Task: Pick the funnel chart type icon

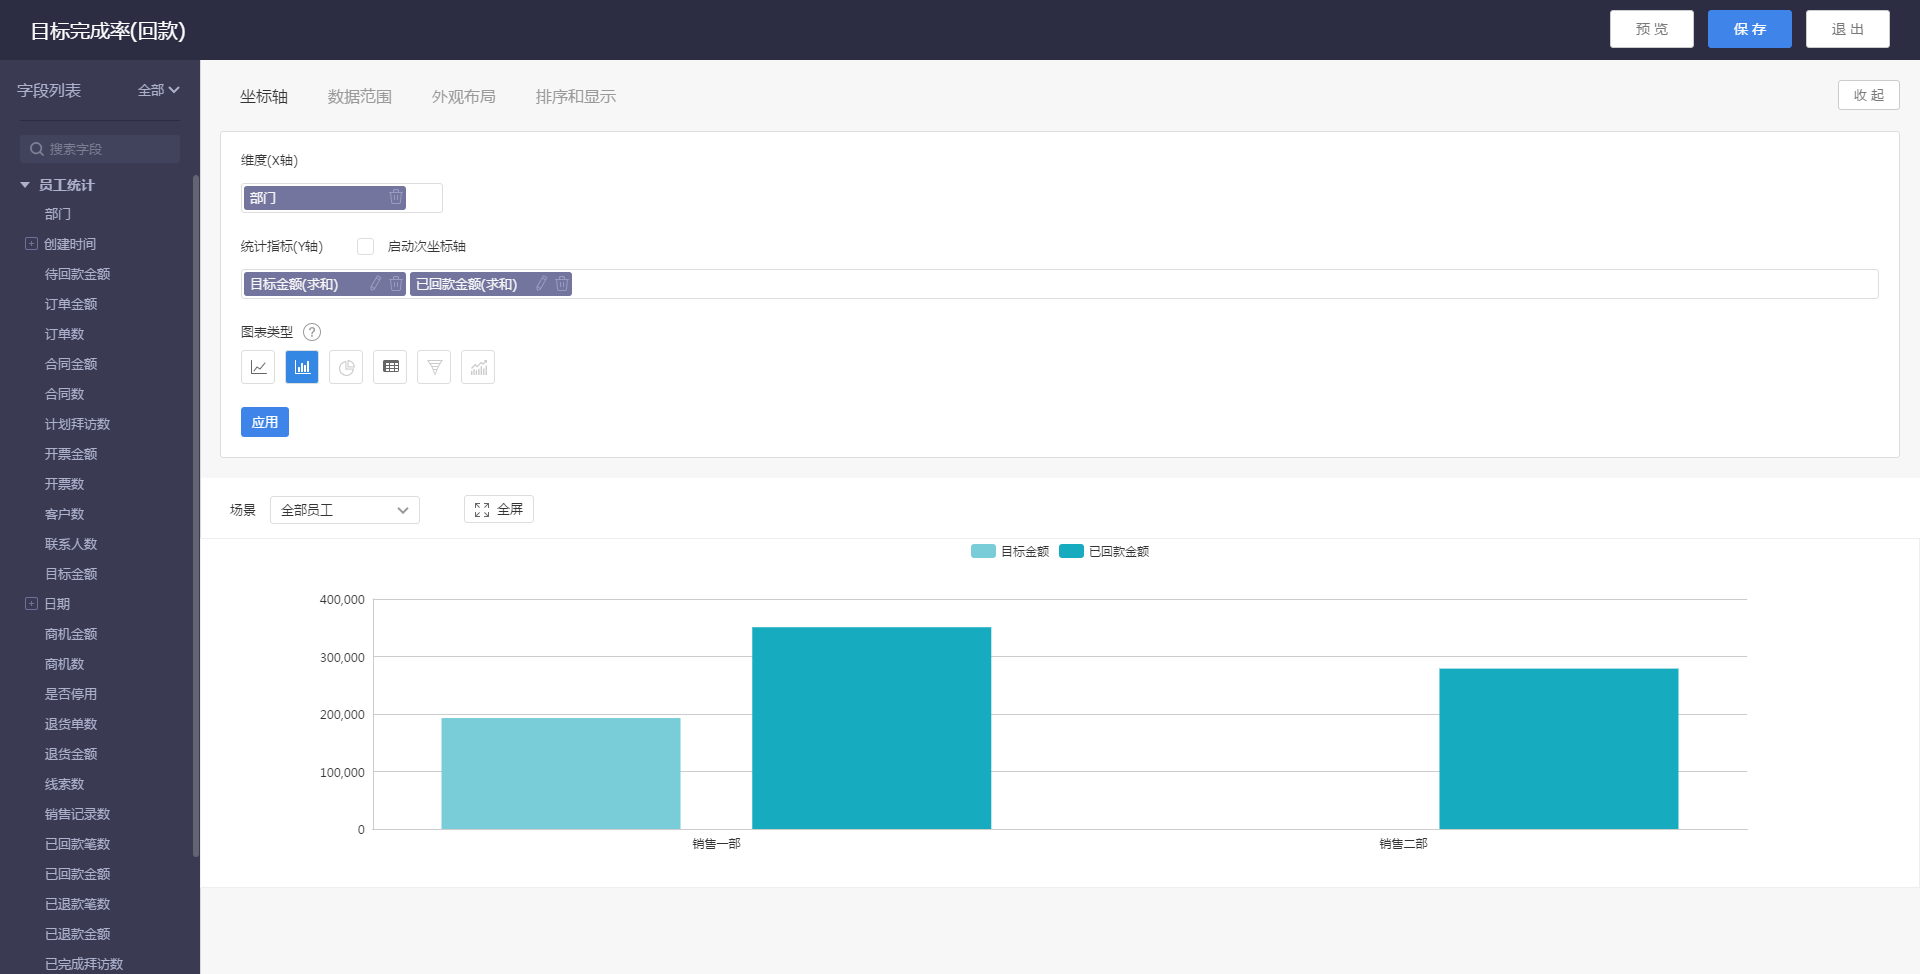Action: 434,367
